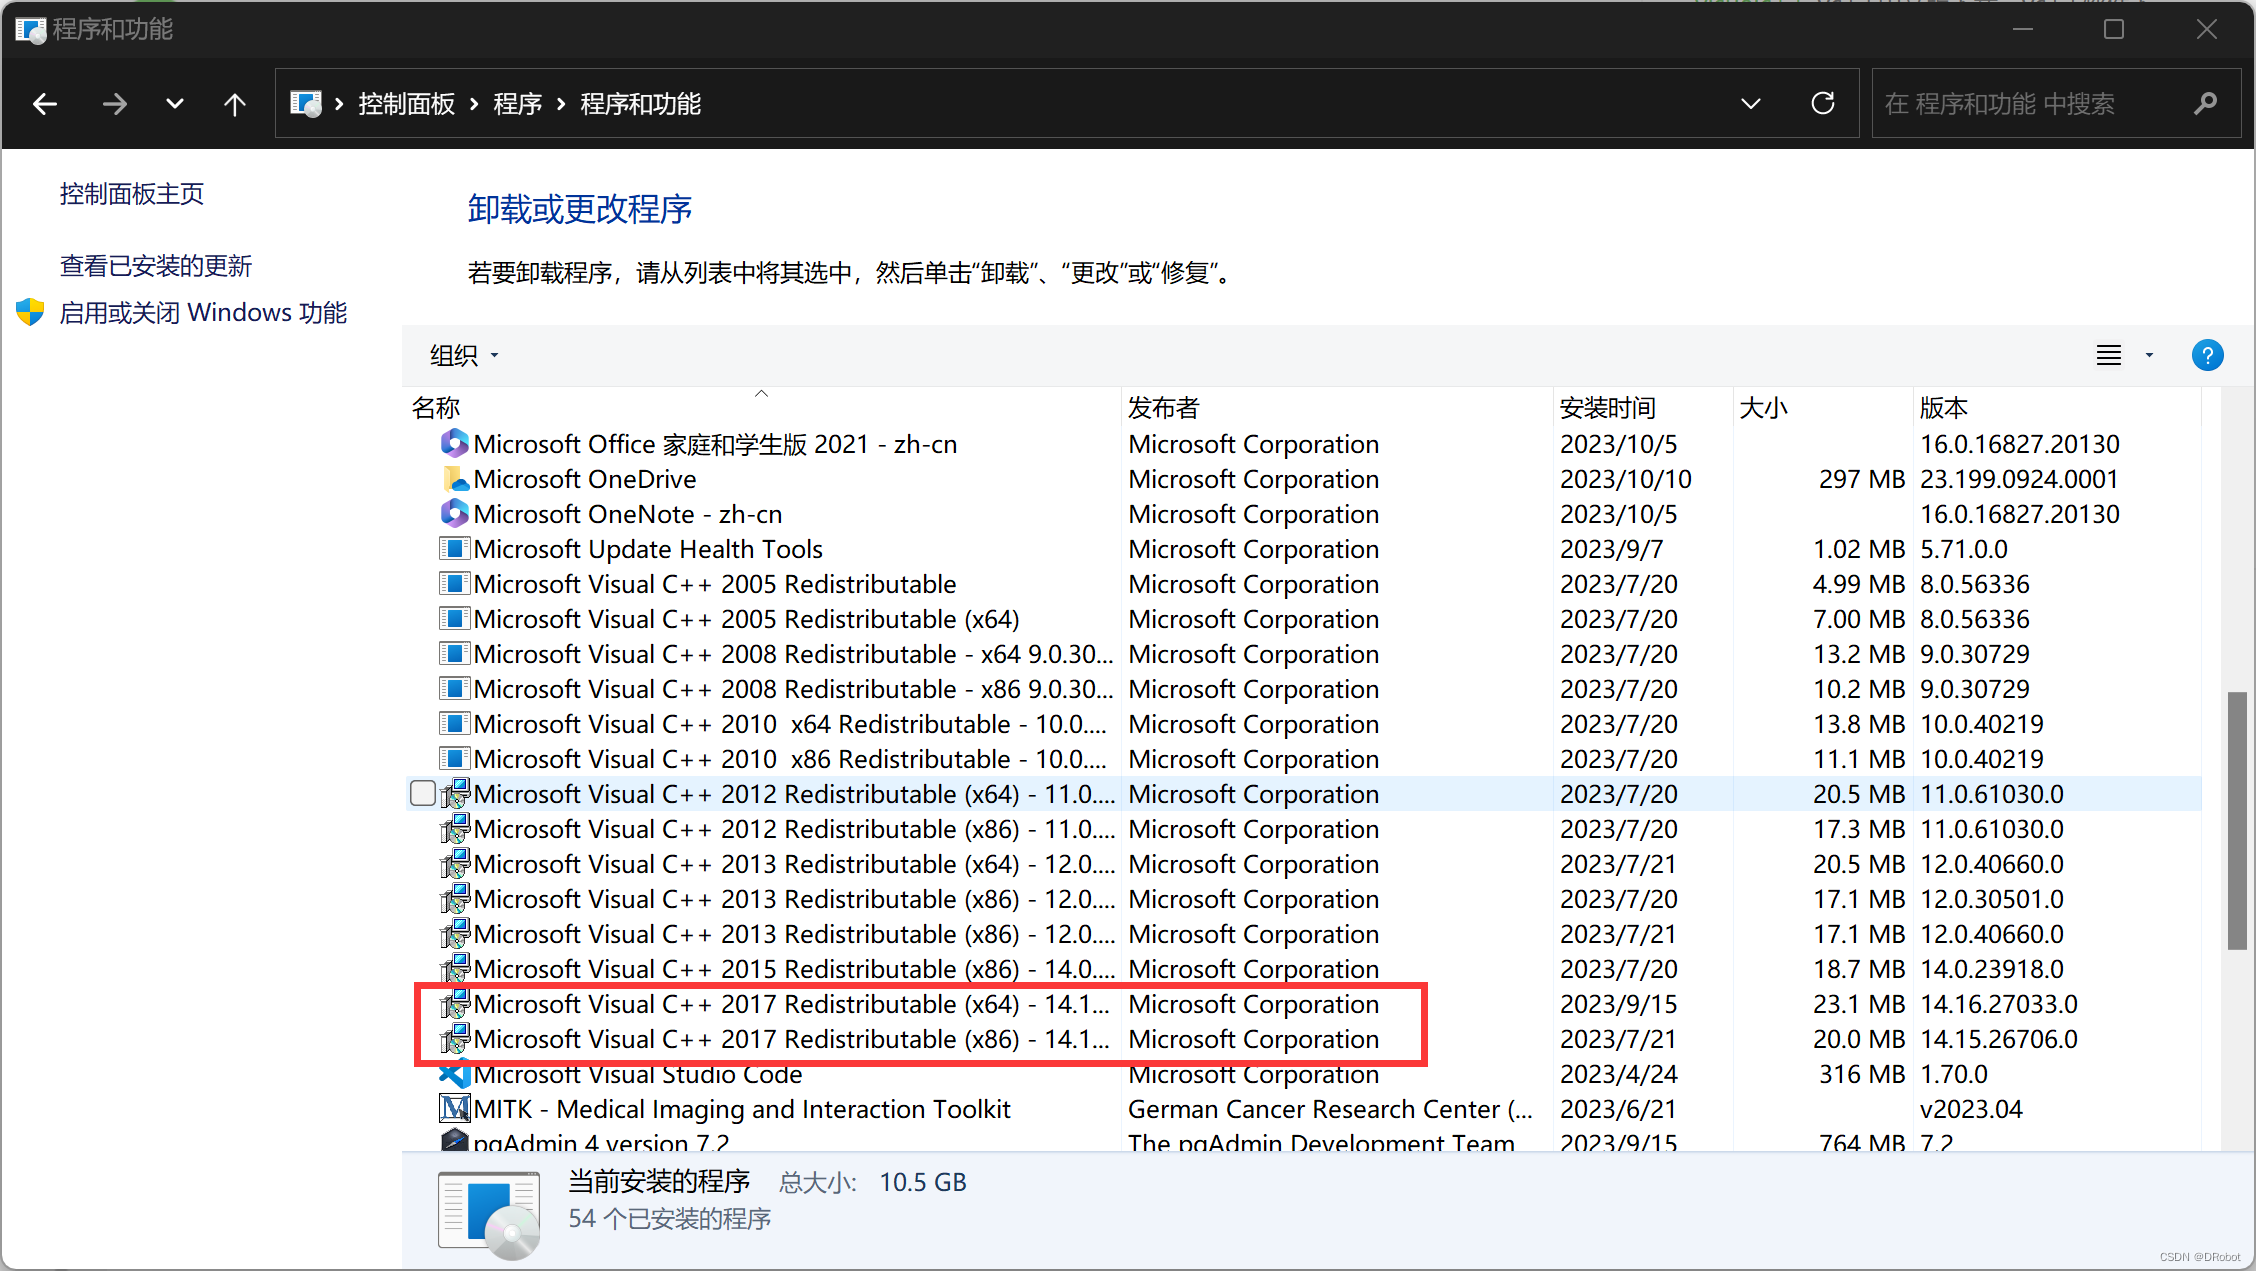
Task: Click the refresh icon in the address bar
Action: [x=1822, y=103]
